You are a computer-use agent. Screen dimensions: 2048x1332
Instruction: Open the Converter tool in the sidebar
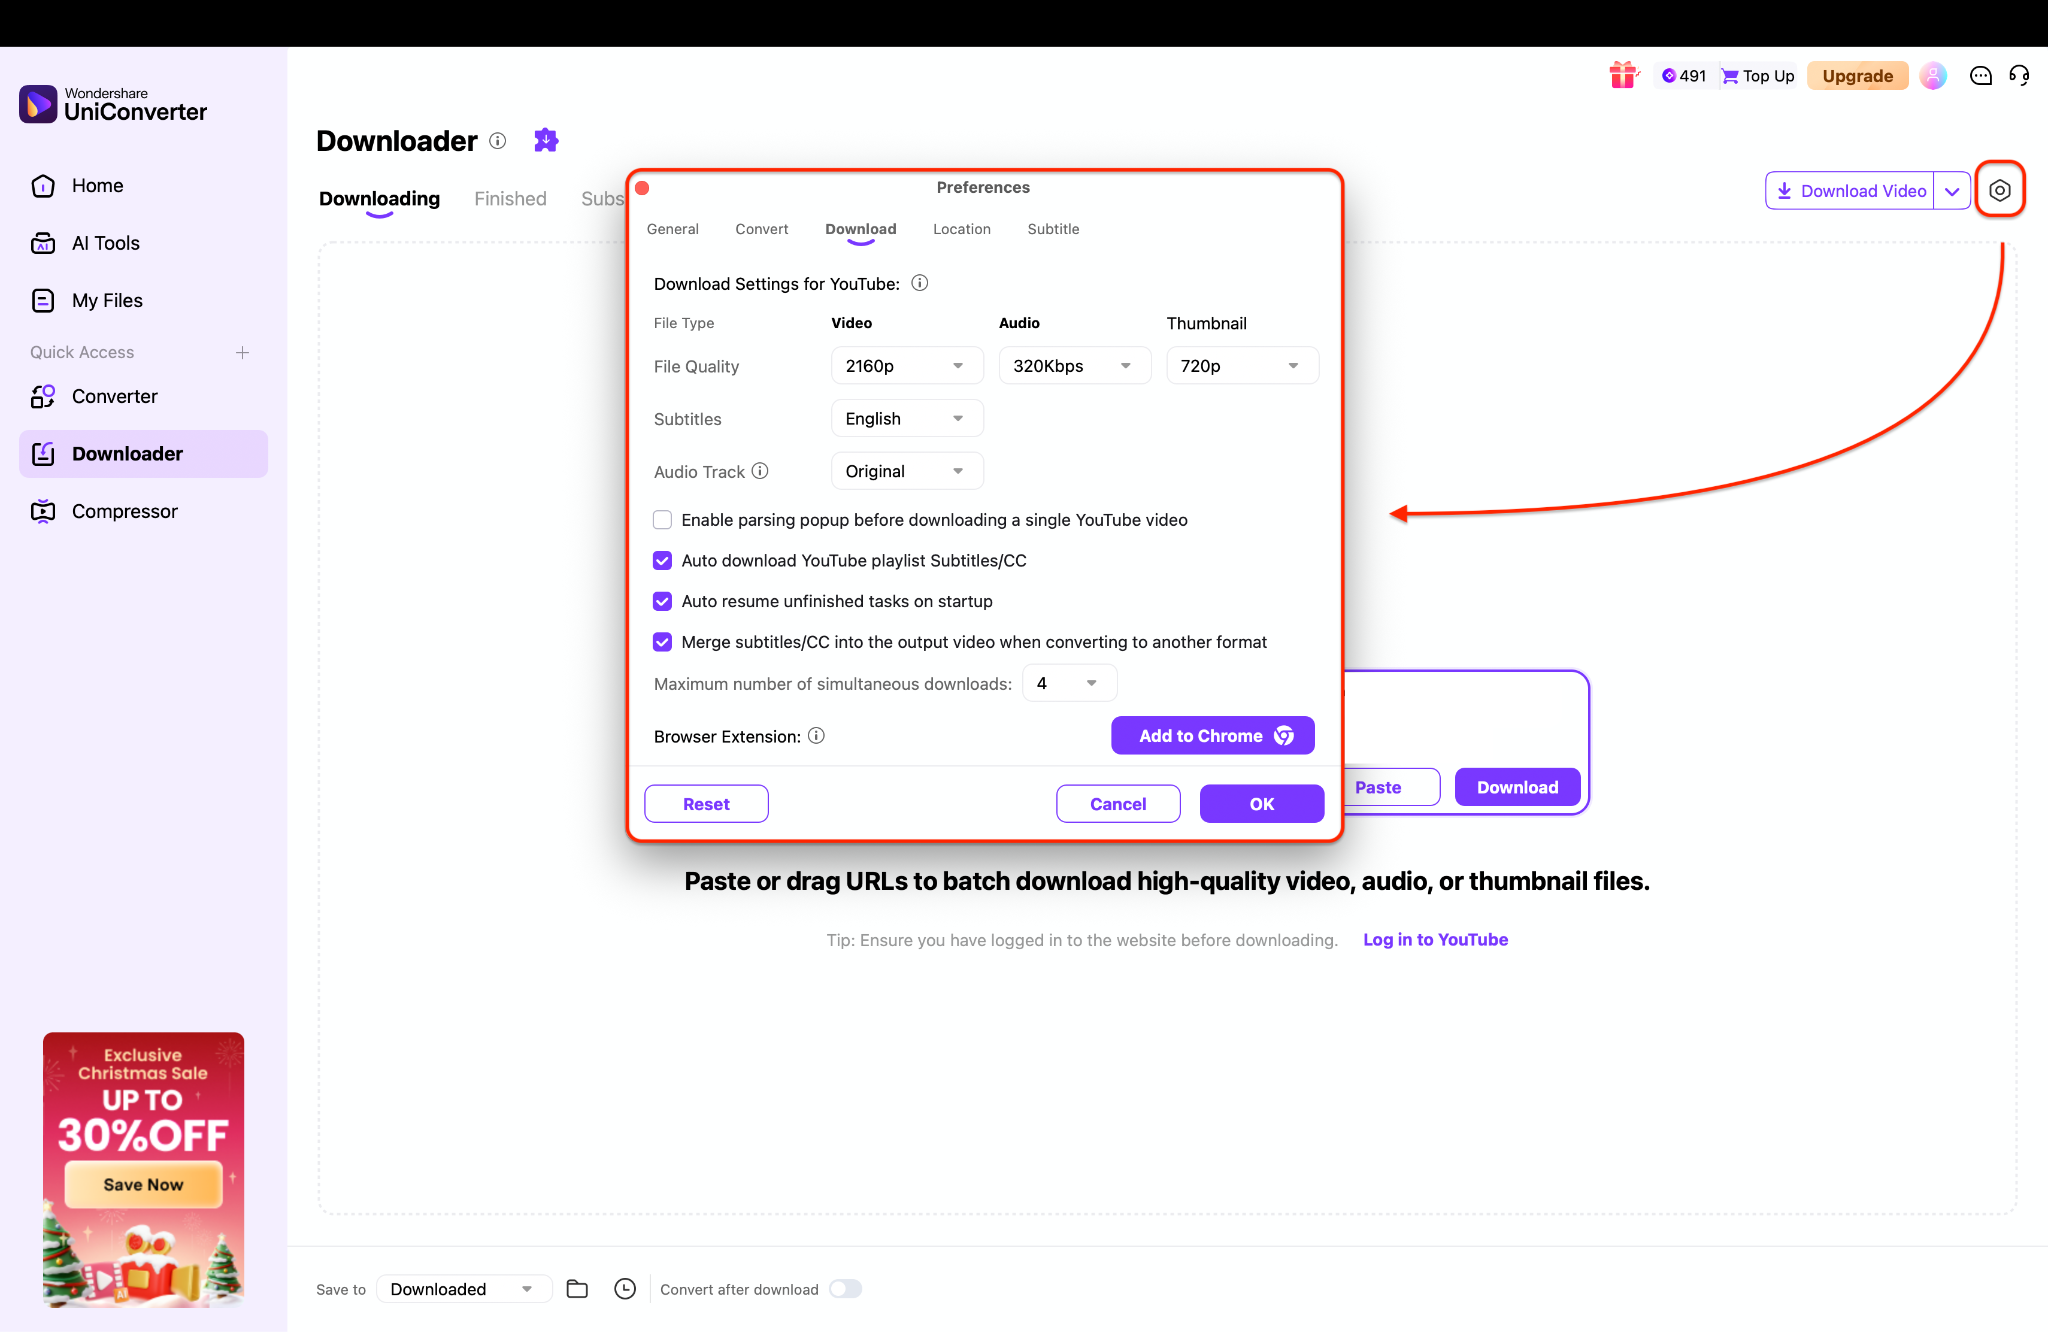coord(114,396)
